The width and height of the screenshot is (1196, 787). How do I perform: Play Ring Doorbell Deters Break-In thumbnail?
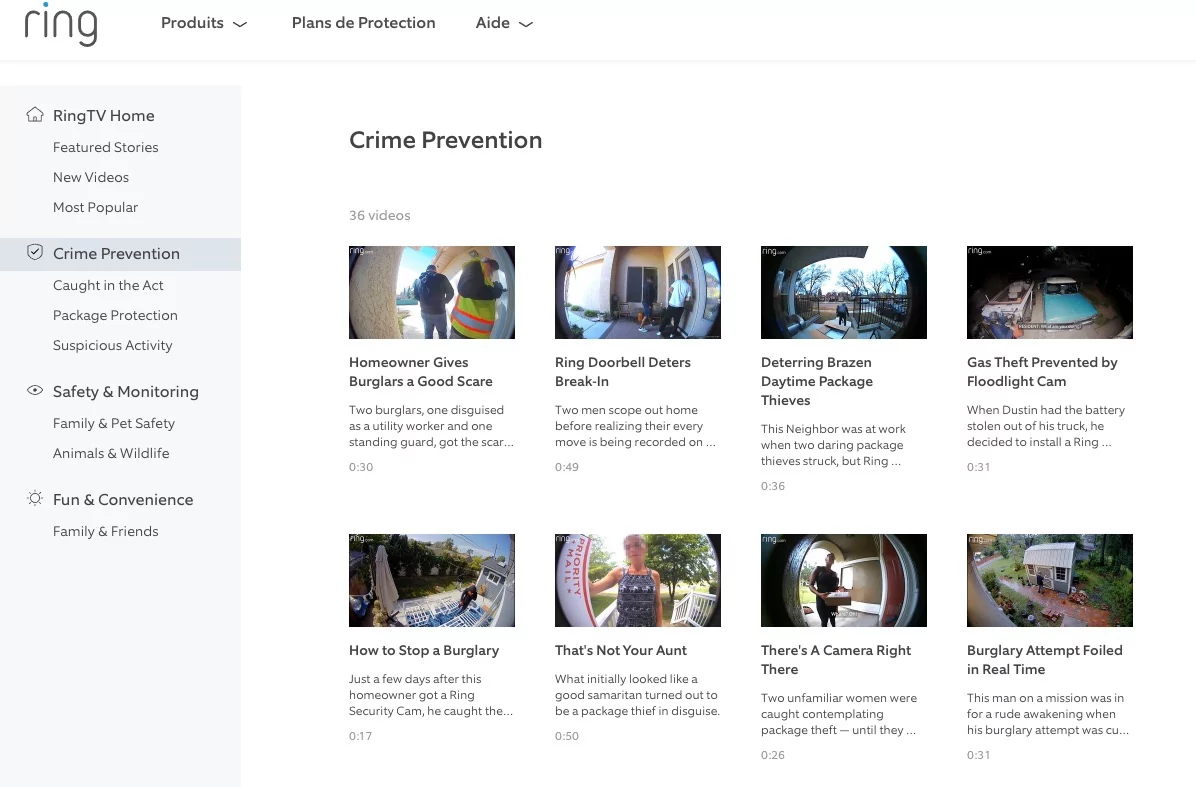[638, 292]
